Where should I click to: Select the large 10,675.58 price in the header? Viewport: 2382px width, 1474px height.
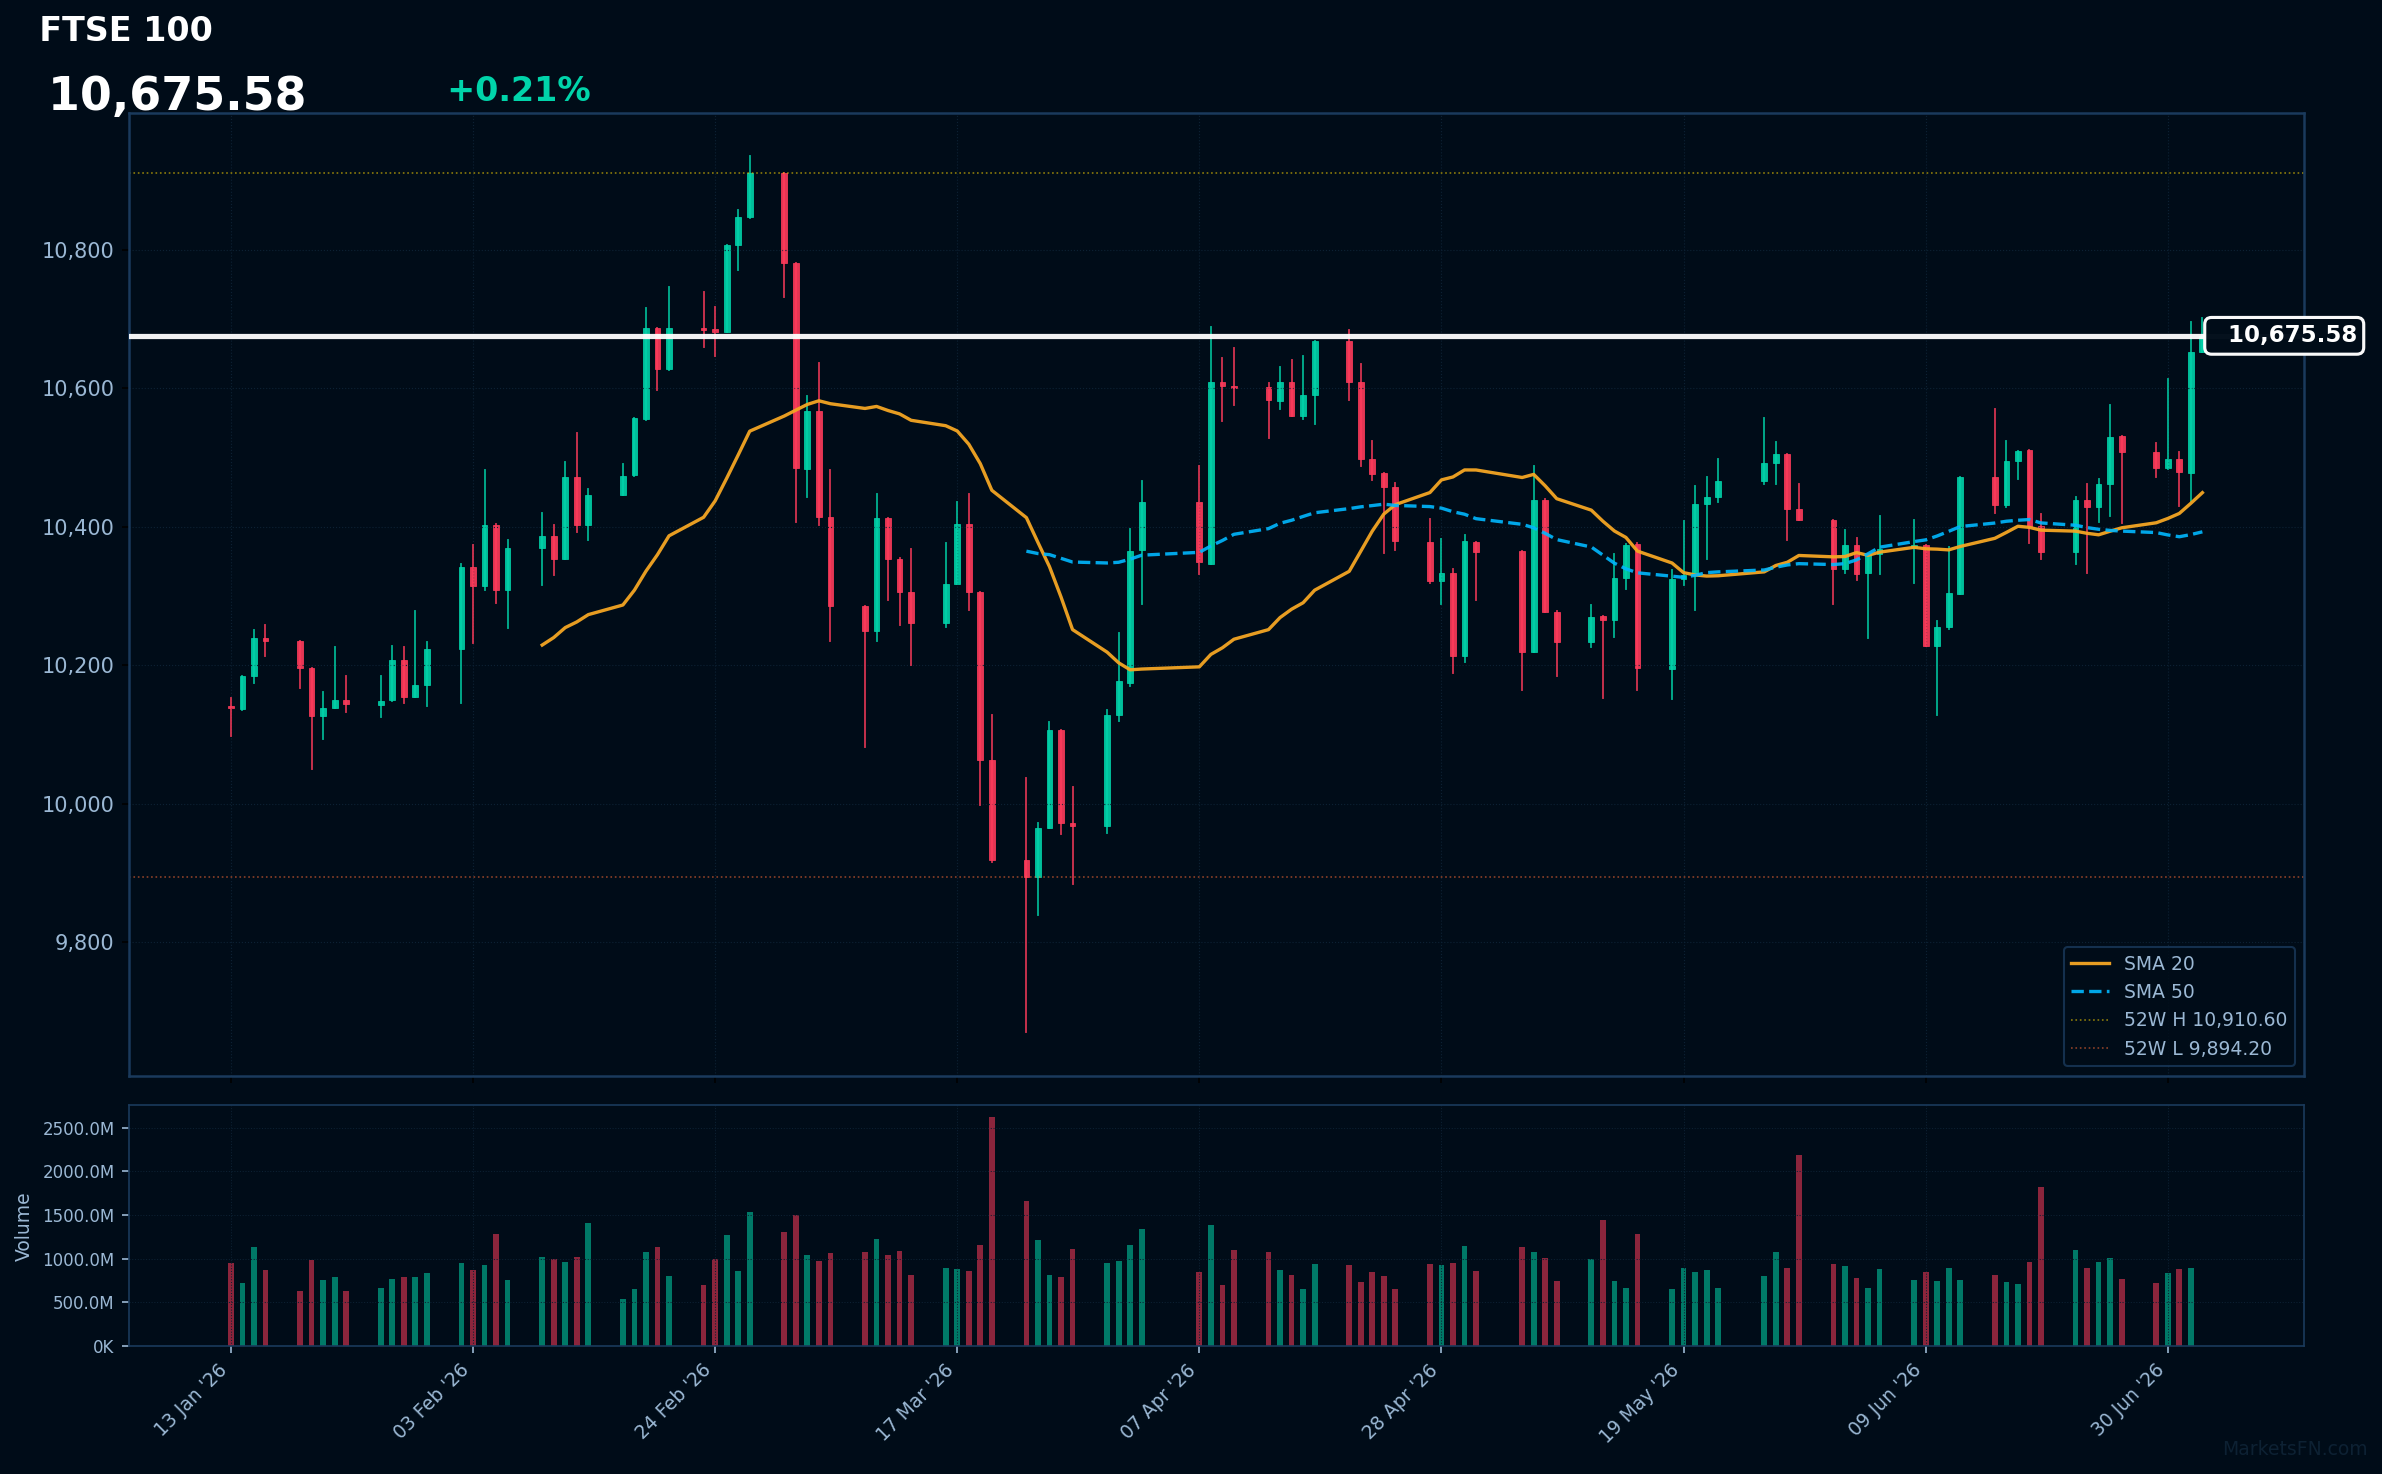click(x=177, y=95)
